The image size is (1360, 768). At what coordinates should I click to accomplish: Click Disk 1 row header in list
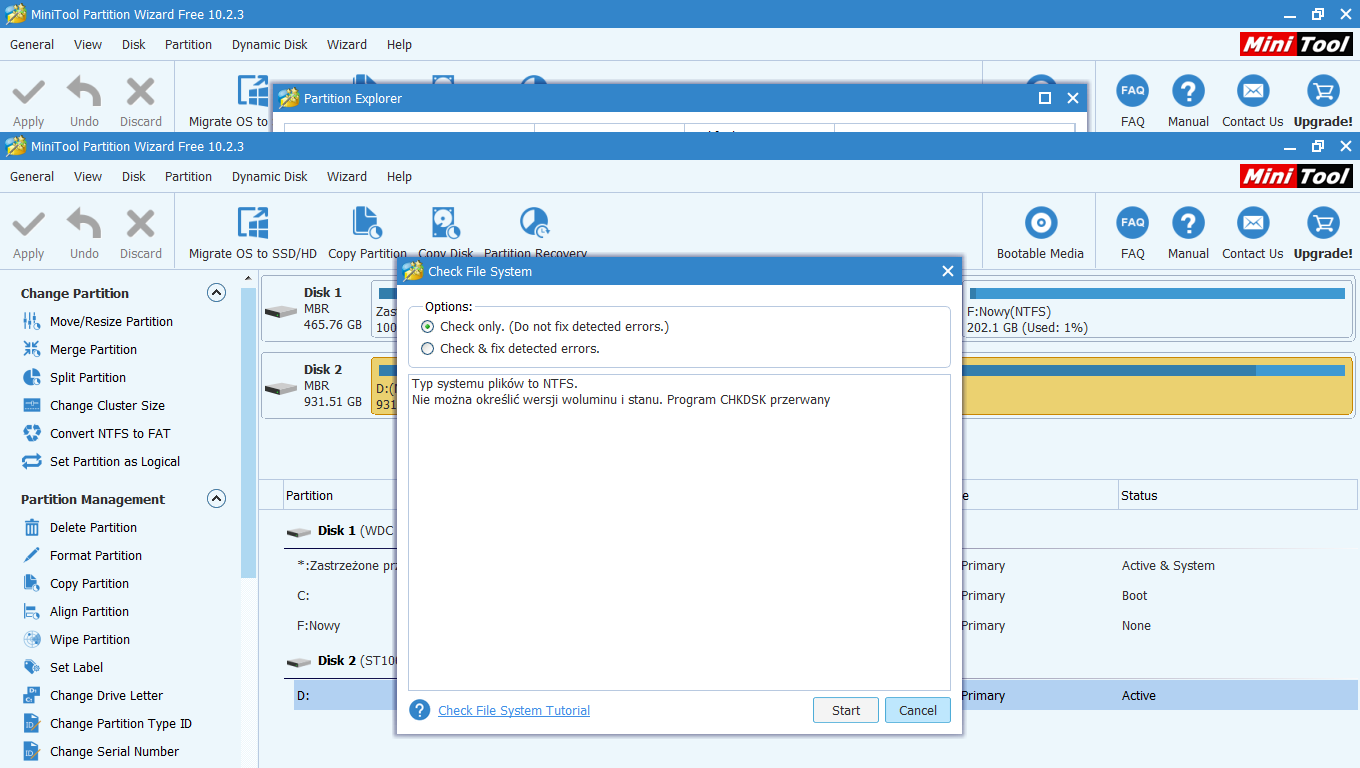point(340,530)
